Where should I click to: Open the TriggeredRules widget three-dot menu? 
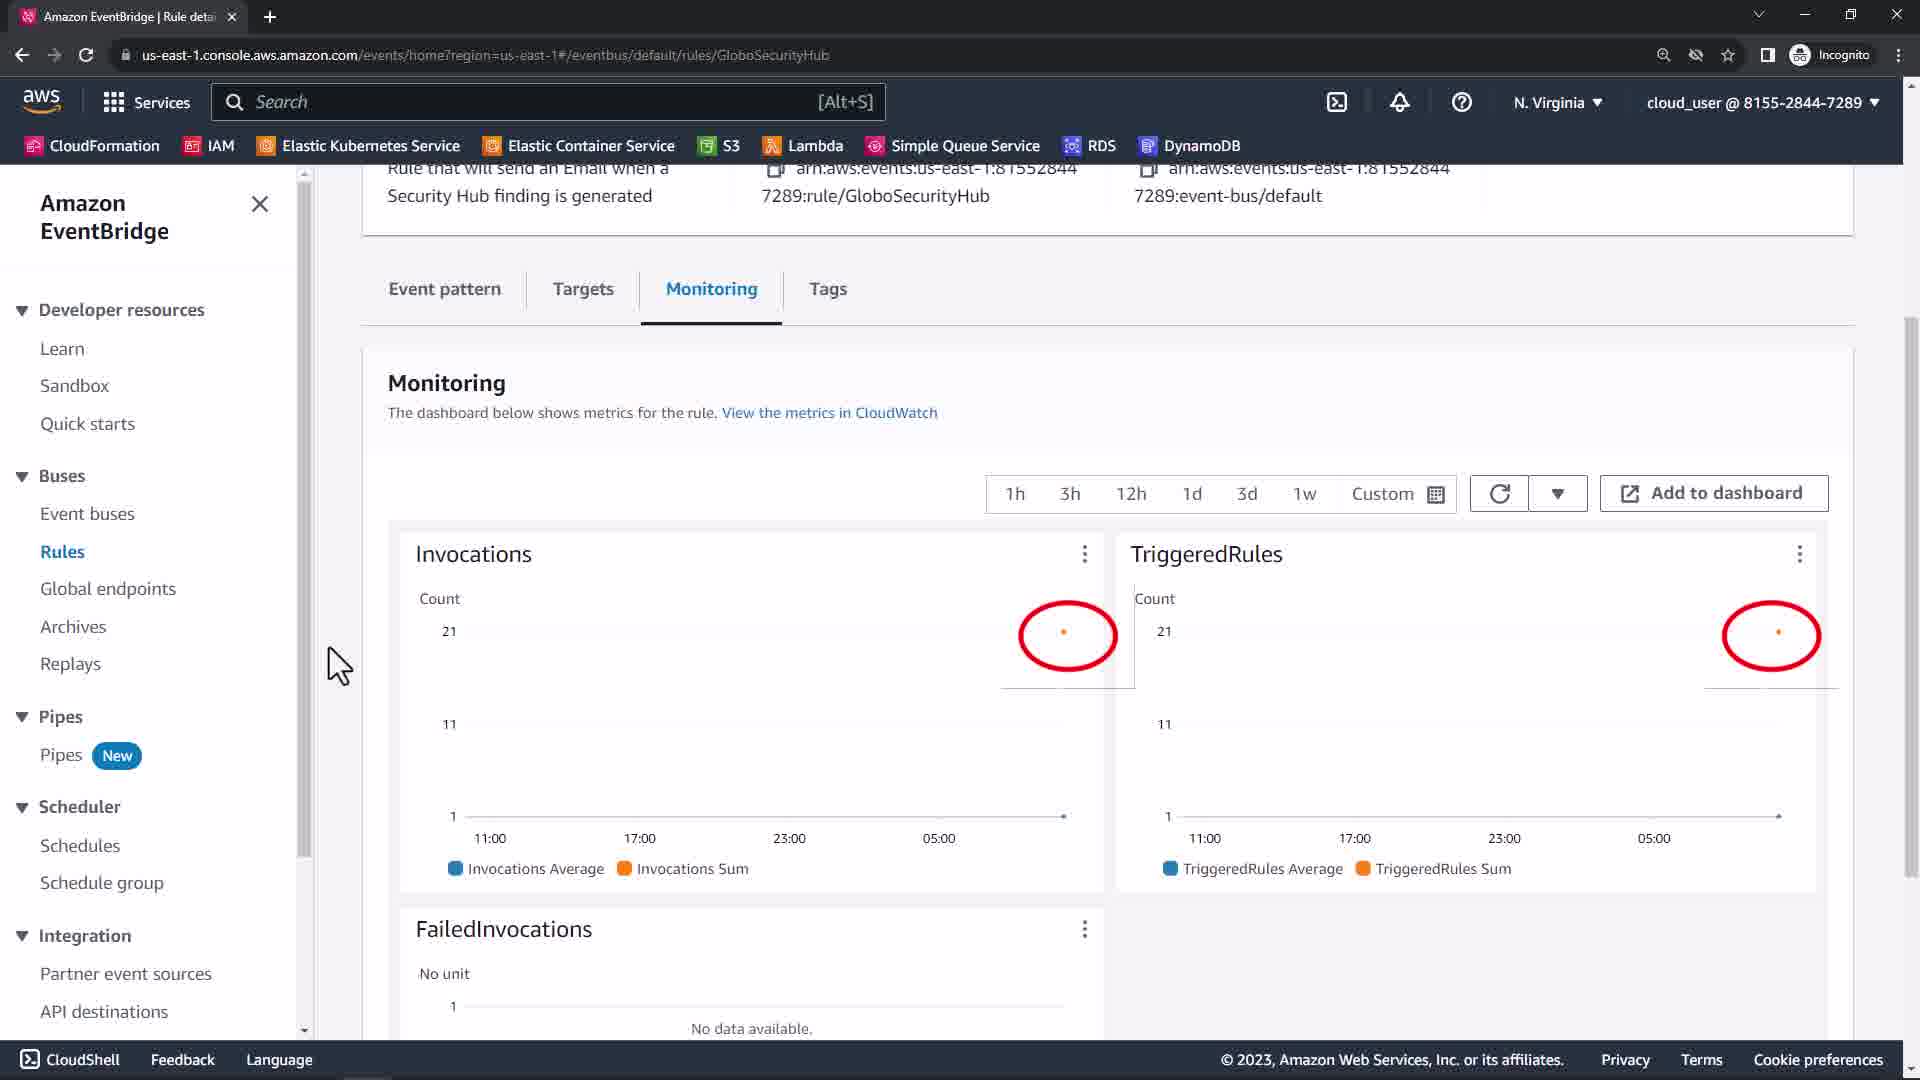click(1799, 554)
